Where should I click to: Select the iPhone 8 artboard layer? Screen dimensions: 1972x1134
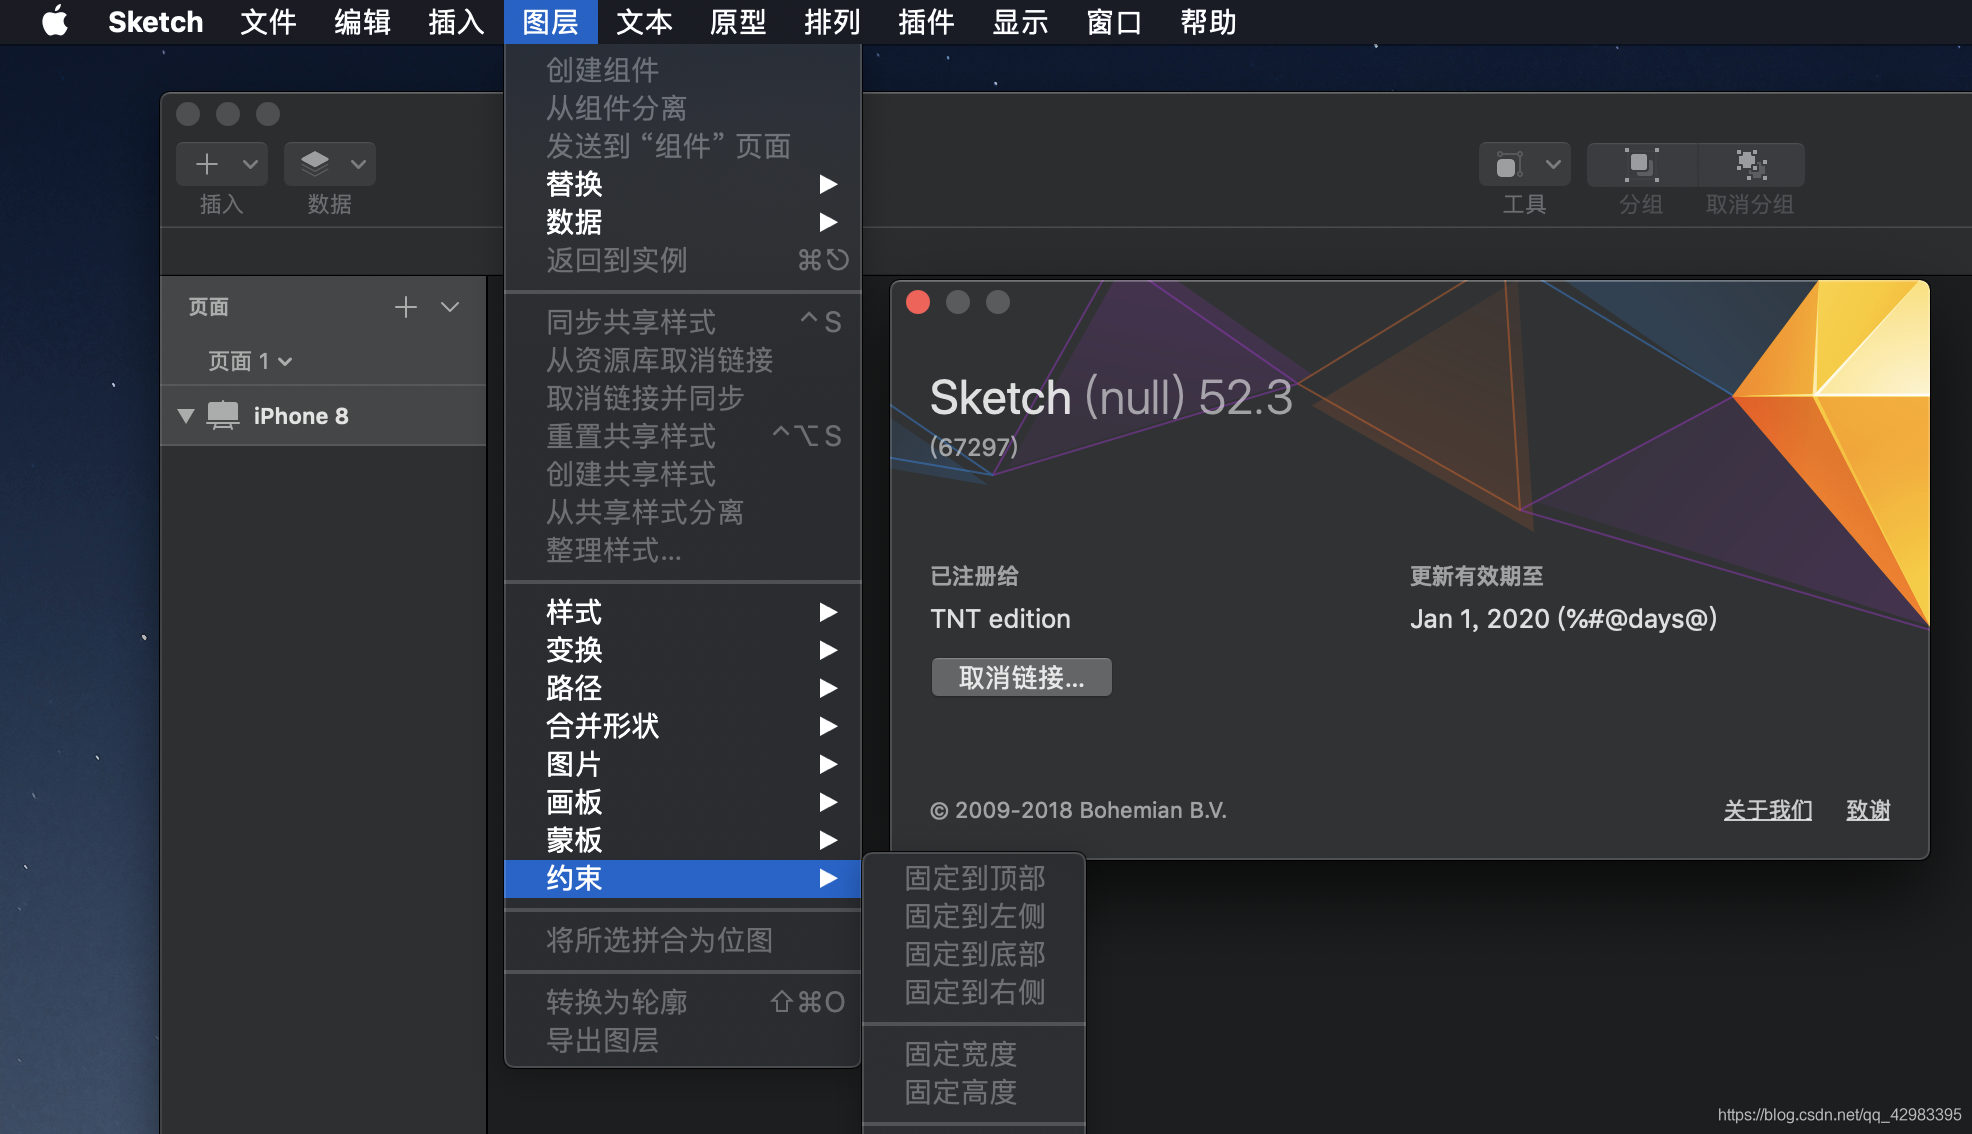[x=323, y=415]
